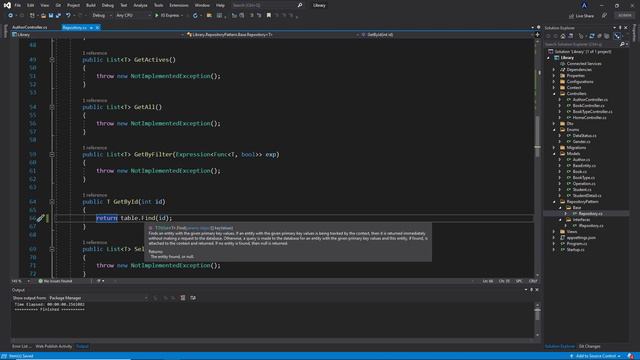
Task: Click Live Share button
Action: (582, 16)
